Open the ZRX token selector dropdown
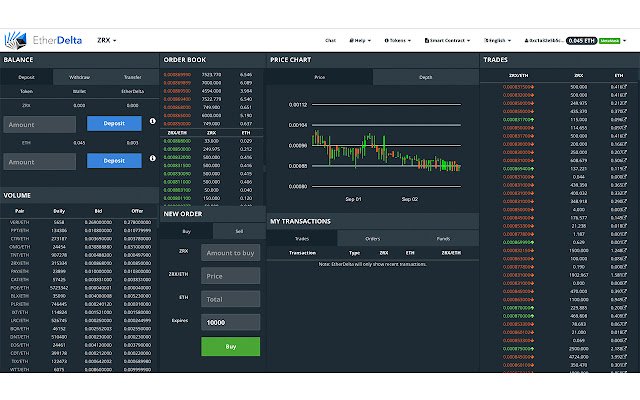640x400 pixels. pyautogui.click(x=107, y=40)
